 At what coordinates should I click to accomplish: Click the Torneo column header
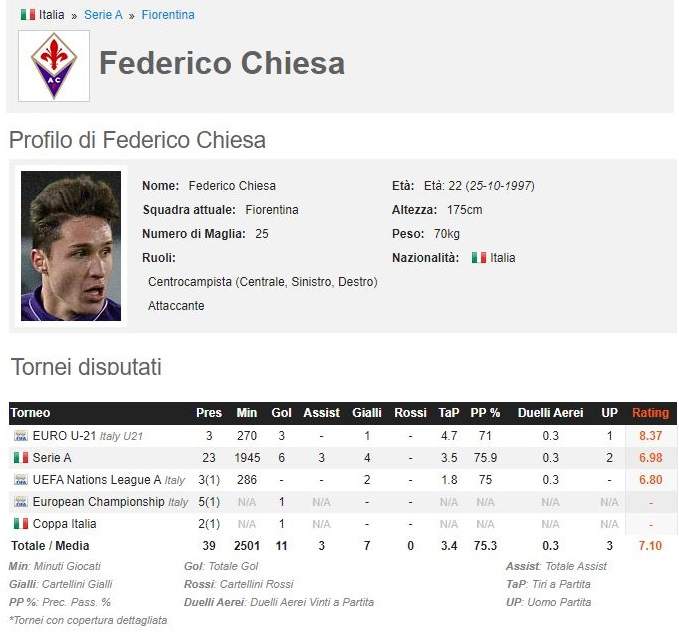pyautogui.click(x=30, y=413)
